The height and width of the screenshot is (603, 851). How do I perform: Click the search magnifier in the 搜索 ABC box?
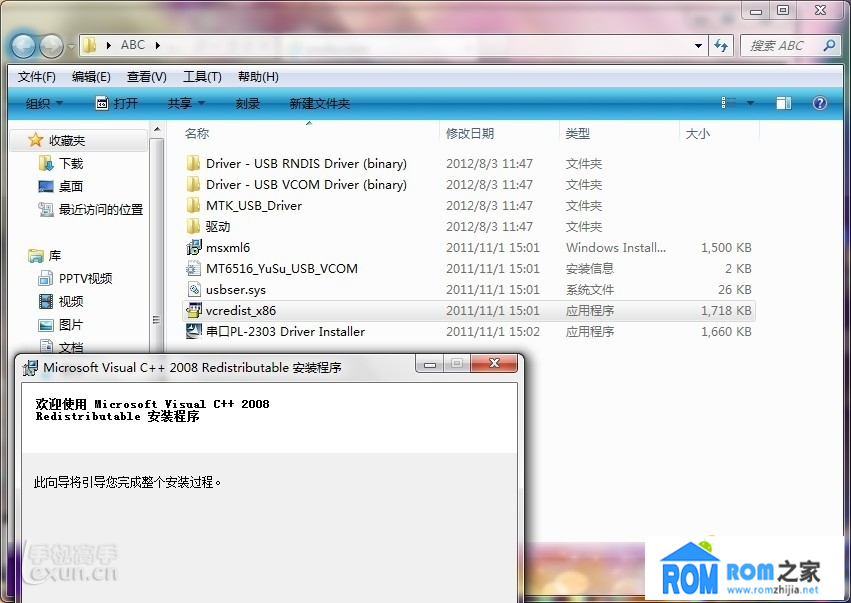pyautogui.click(x=828, y=46)
